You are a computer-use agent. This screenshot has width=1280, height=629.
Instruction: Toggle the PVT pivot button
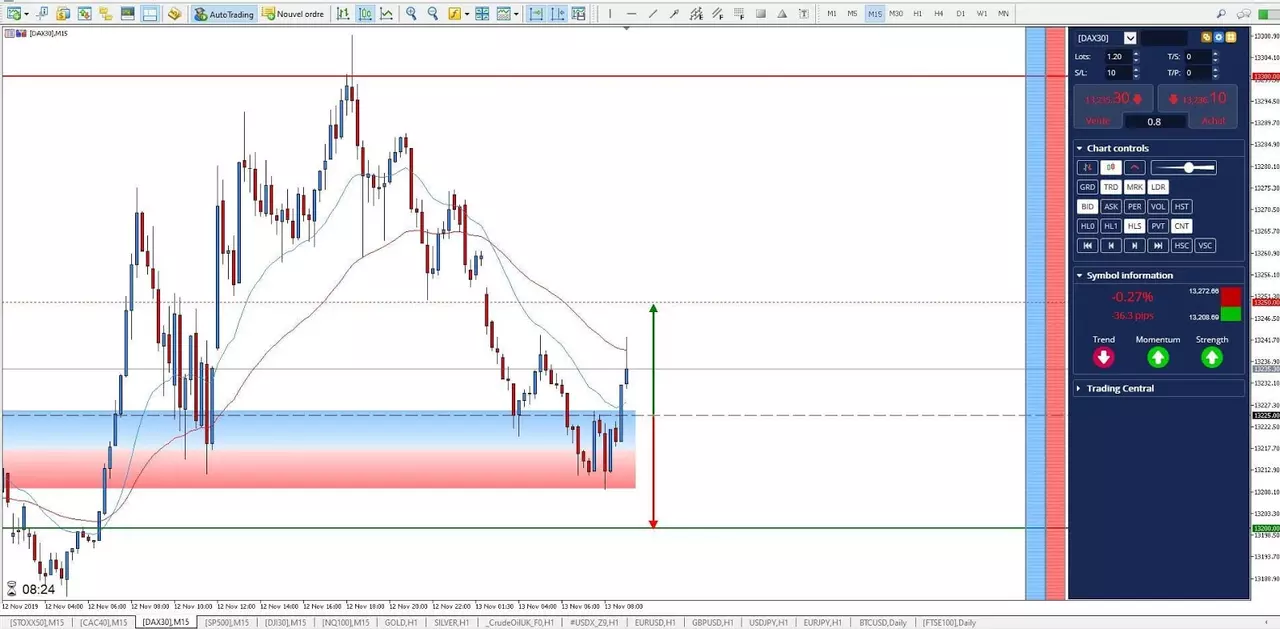(x=1158, y=226)
